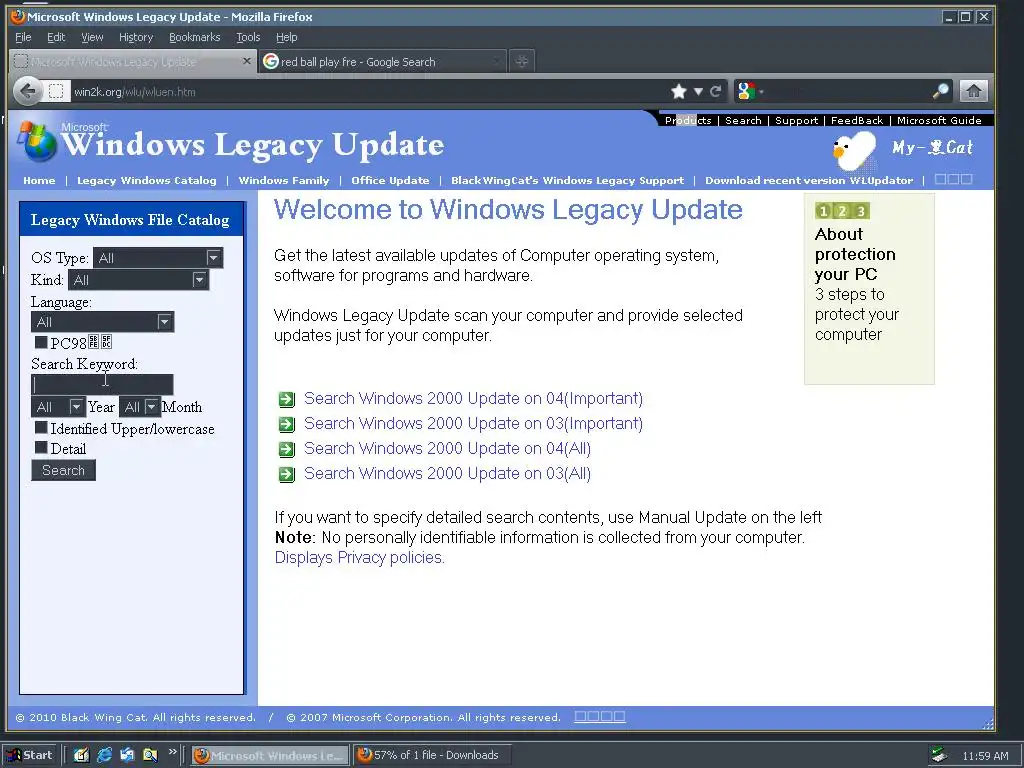Click the first quick launch icon next to Start
The image size is (1024, 768).
click(x=81, y=755)
